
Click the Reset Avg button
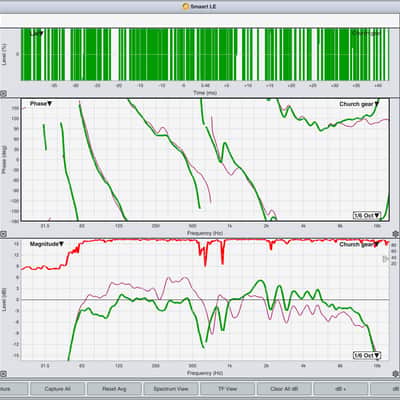coord(114,389)
